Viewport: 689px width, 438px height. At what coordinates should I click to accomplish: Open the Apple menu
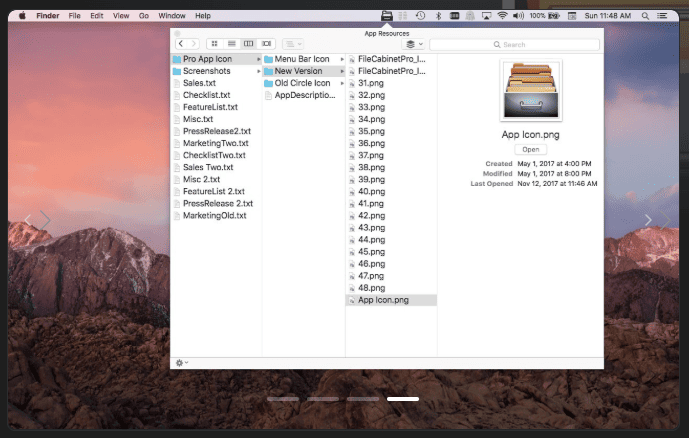point(22,16)
